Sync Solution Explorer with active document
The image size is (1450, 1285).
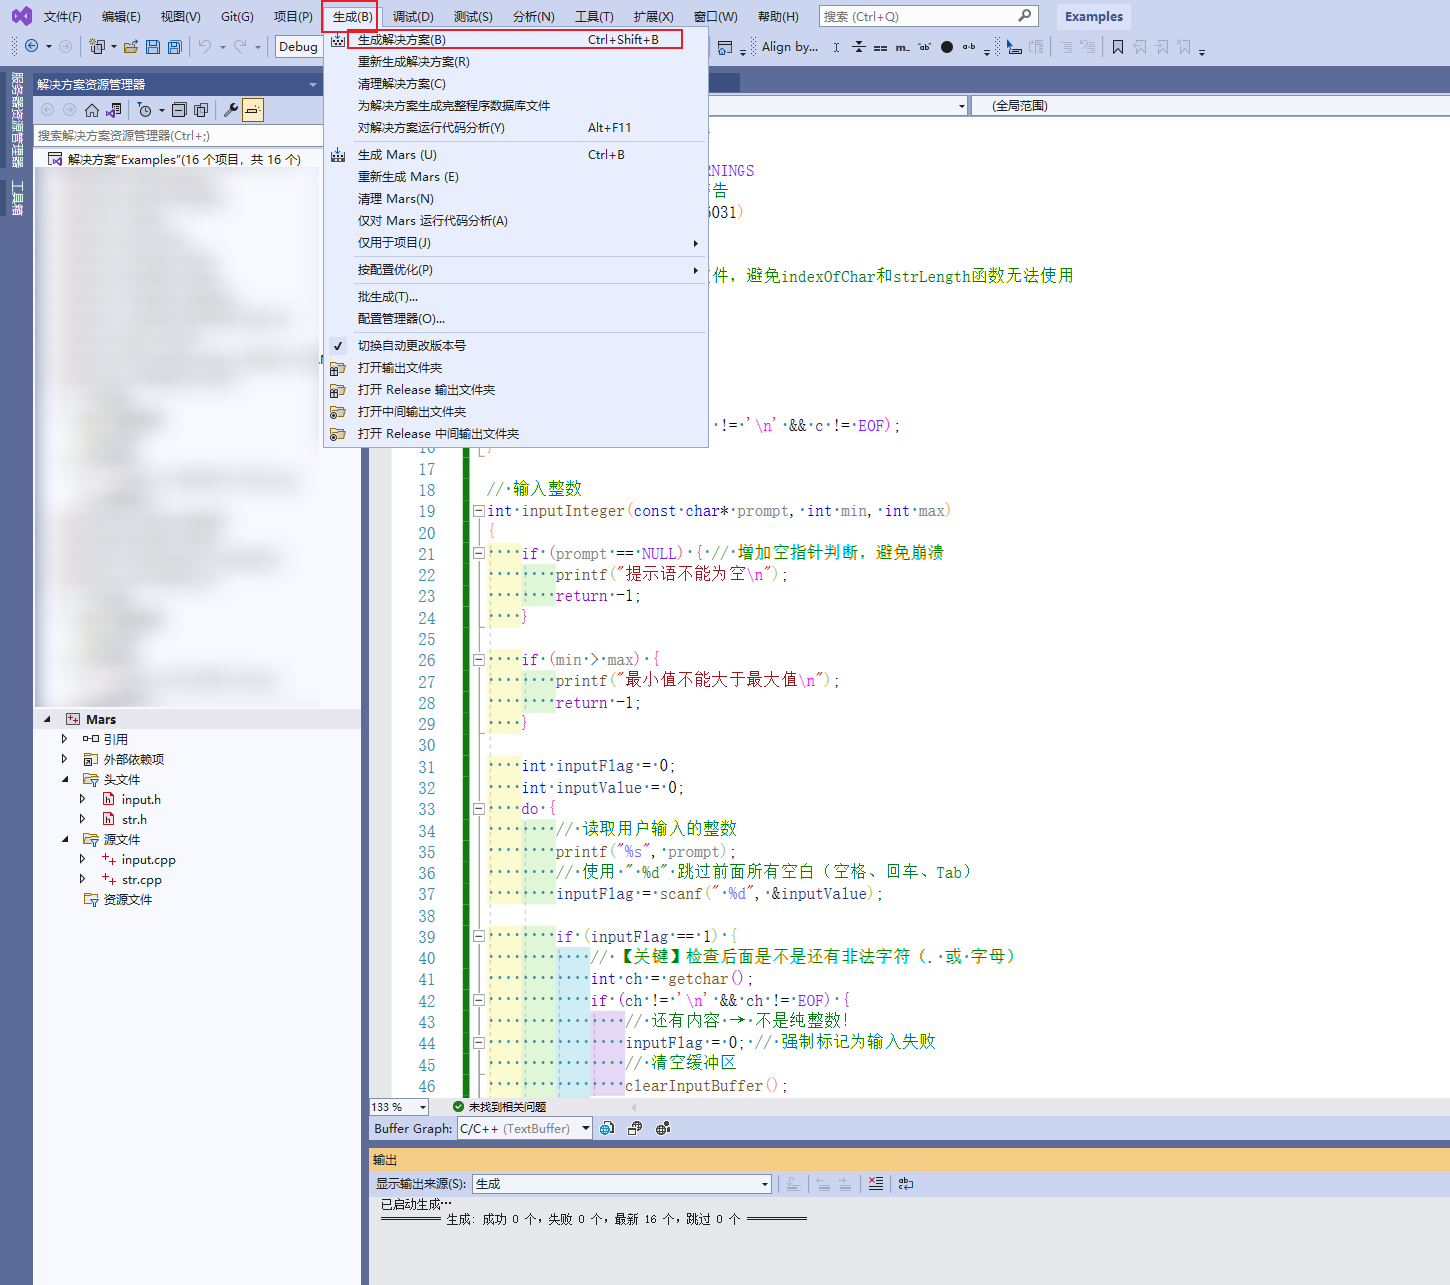tap(114, 110)
